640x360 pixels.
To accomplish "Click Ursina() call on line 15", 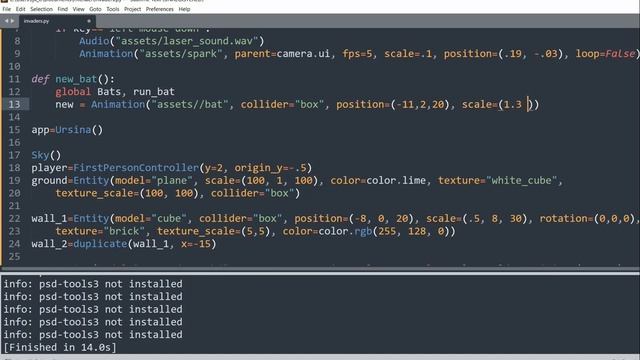I will 79,130.
